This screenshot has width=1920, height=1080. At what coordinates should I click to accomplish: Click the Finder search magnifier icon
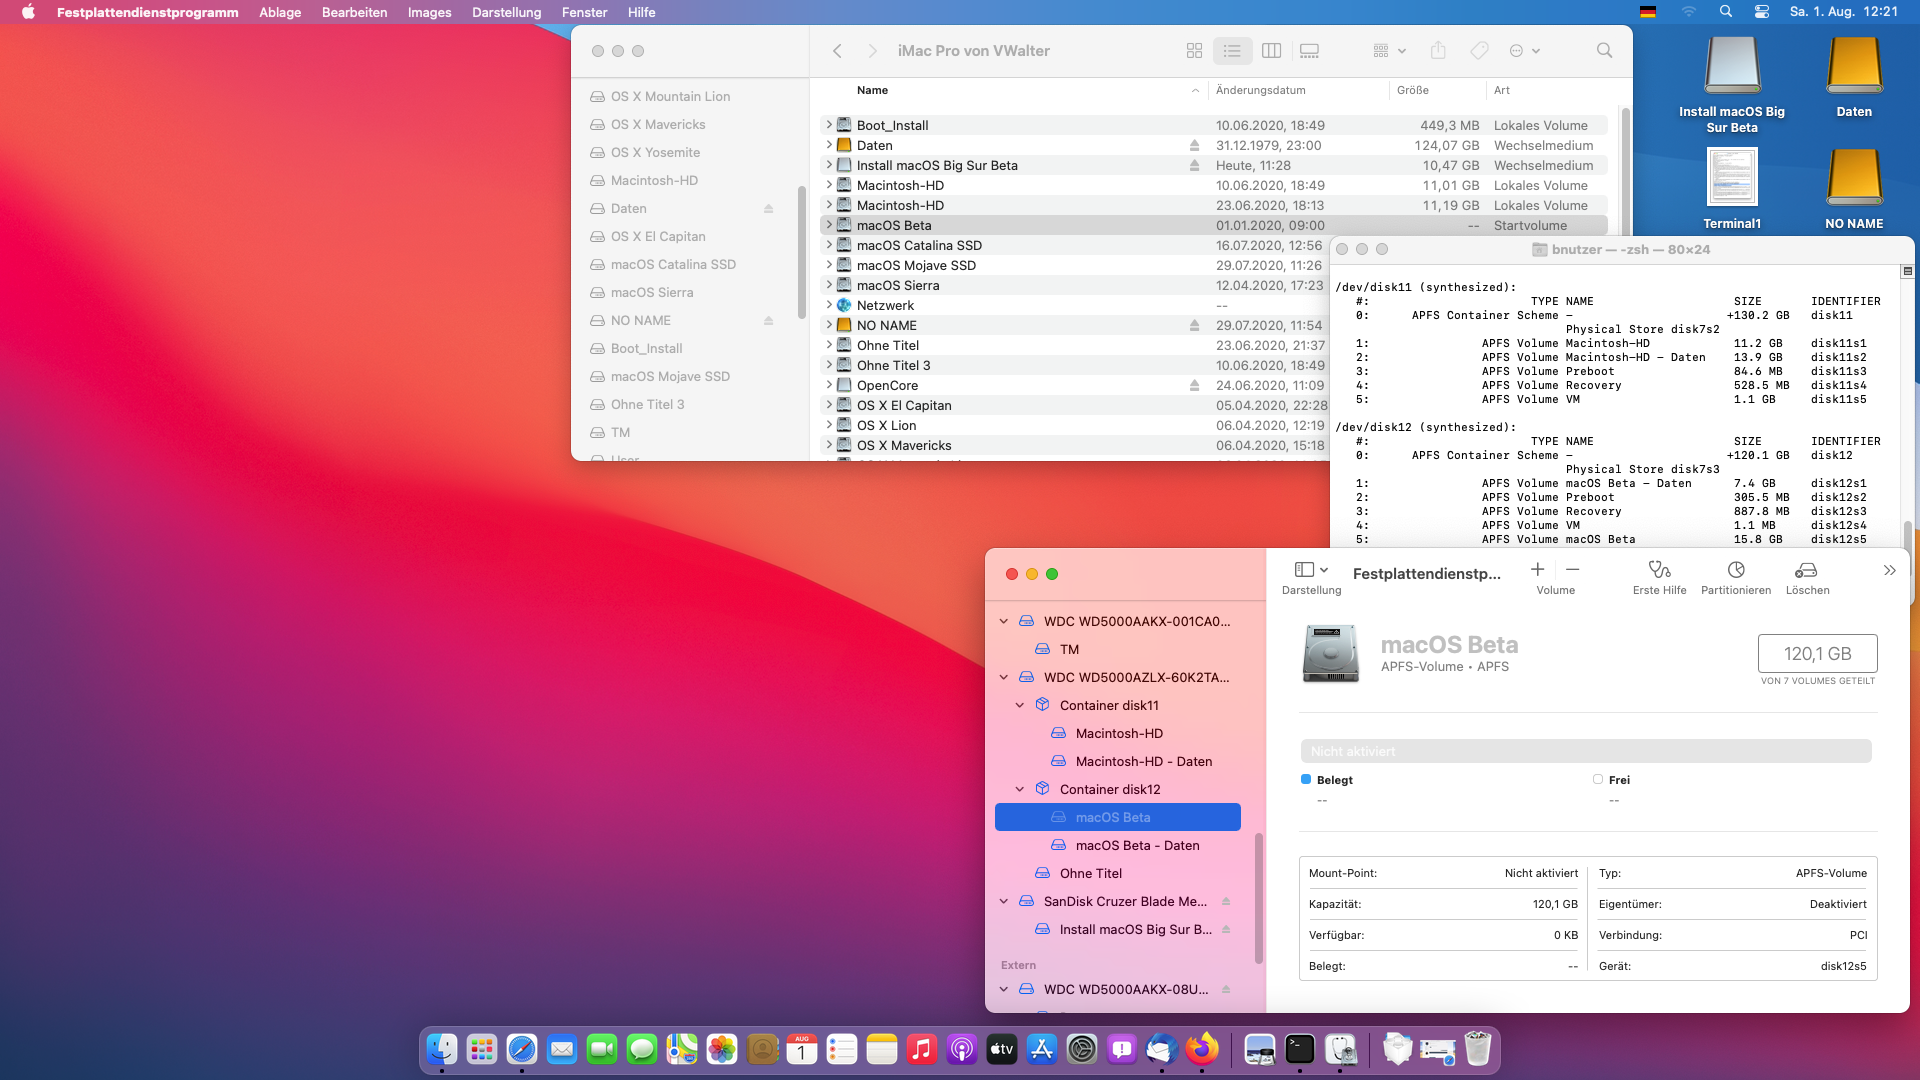[x=1604, y=51]
